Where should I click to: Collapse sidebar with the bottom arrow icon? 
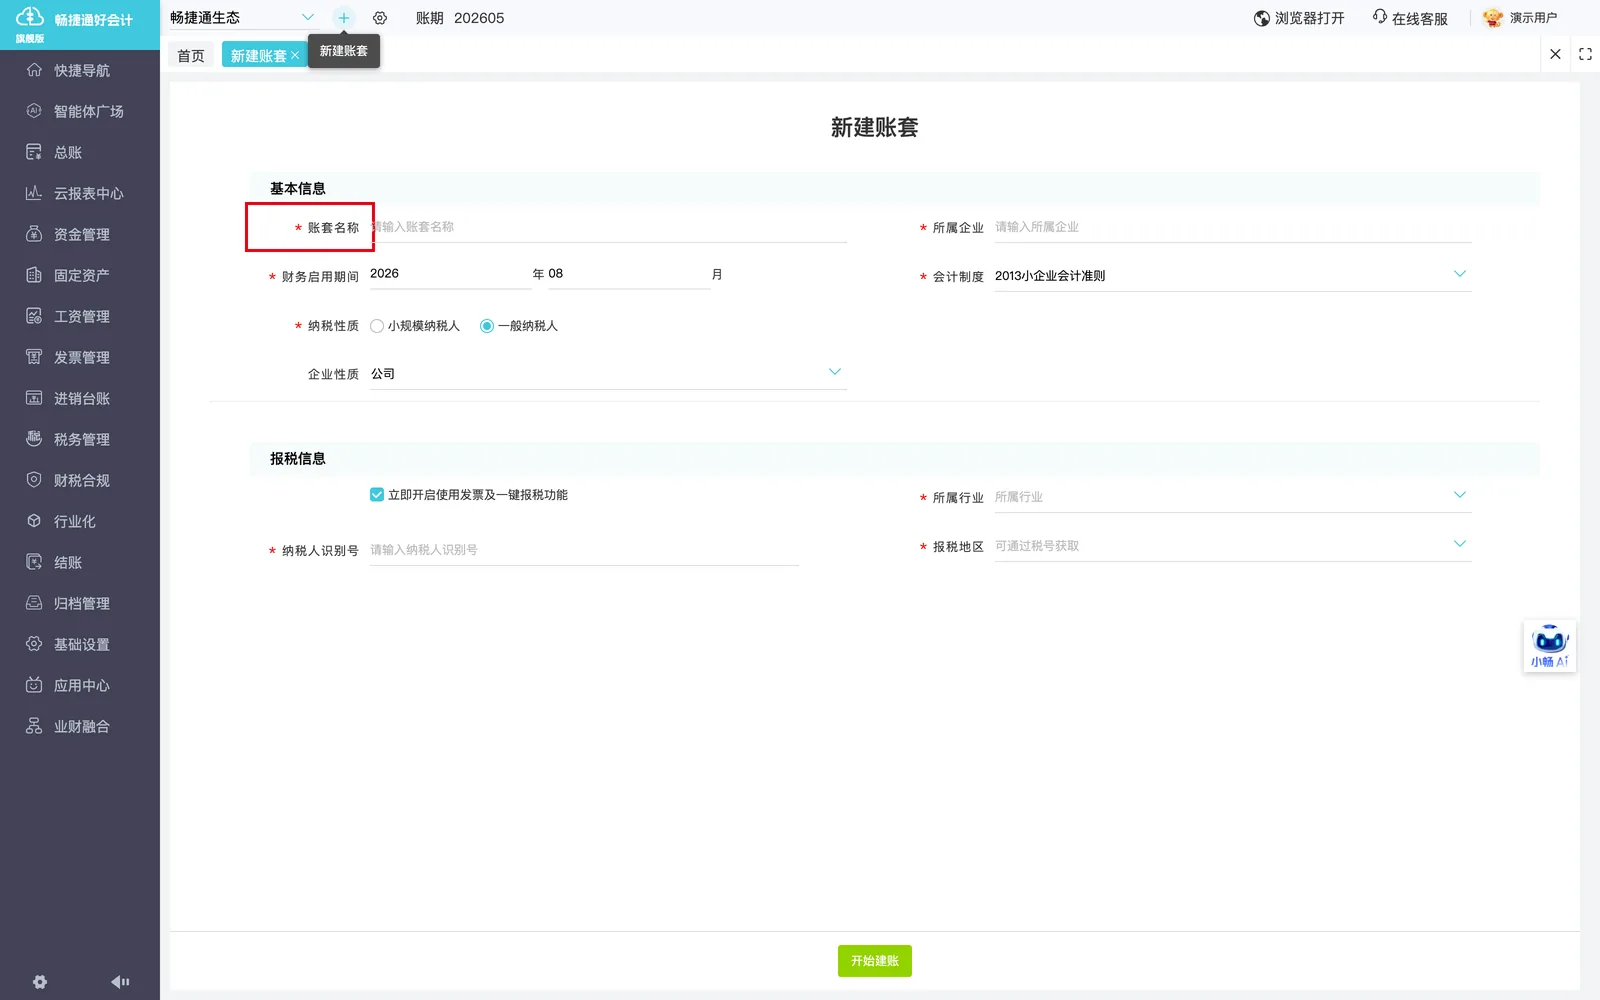tap(120, 982)
